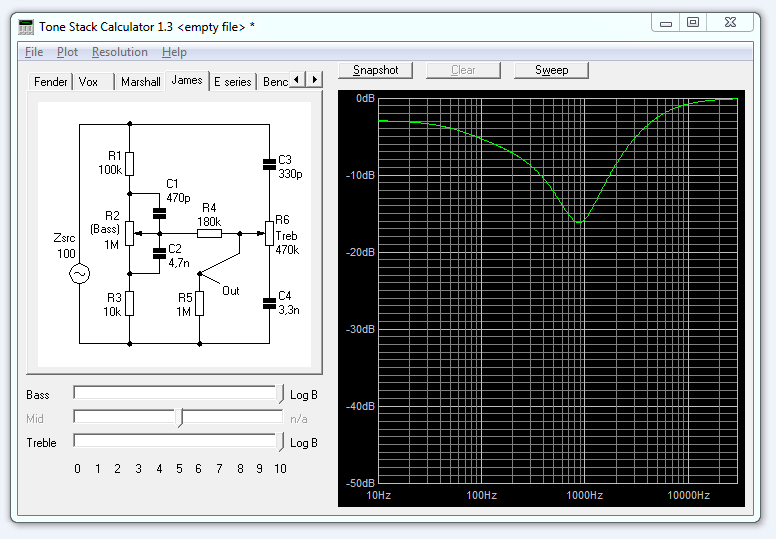This screenshot has width=776, height=539.
Task: Switch to the Marshall tab
Action: [141, 82]
